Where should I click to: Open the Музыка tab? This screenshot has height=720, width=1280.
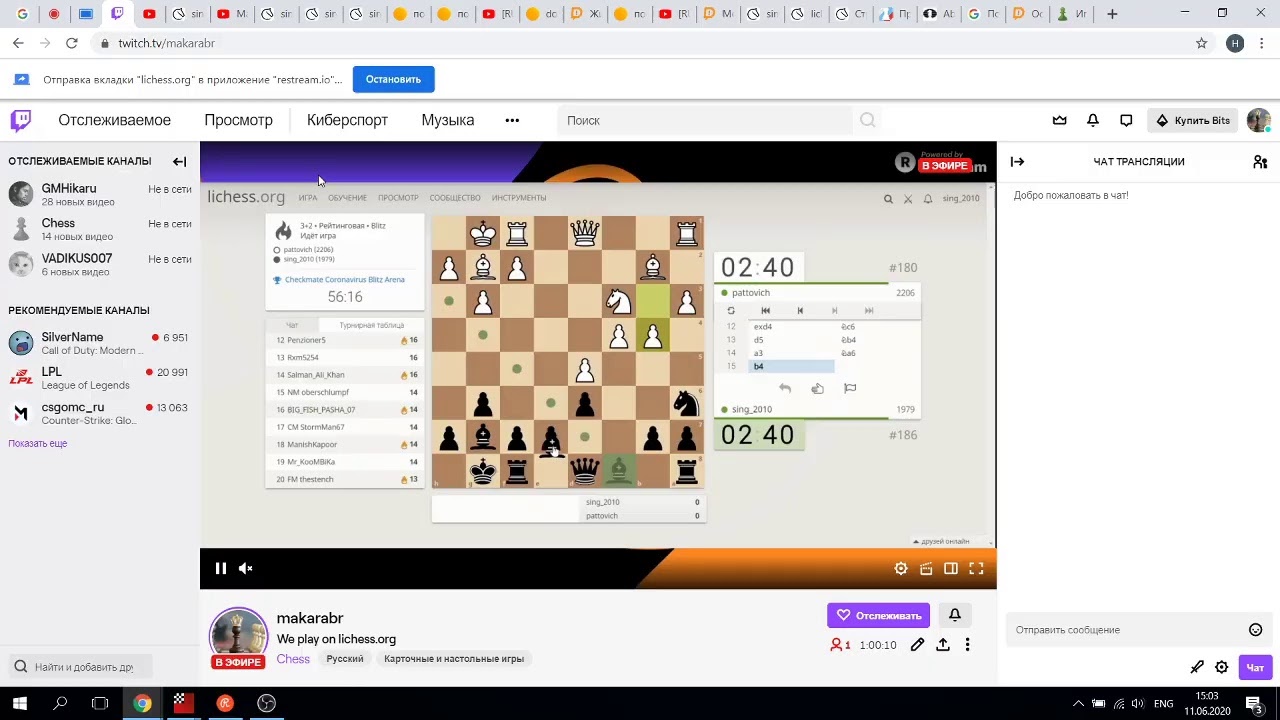coord(447,120)
